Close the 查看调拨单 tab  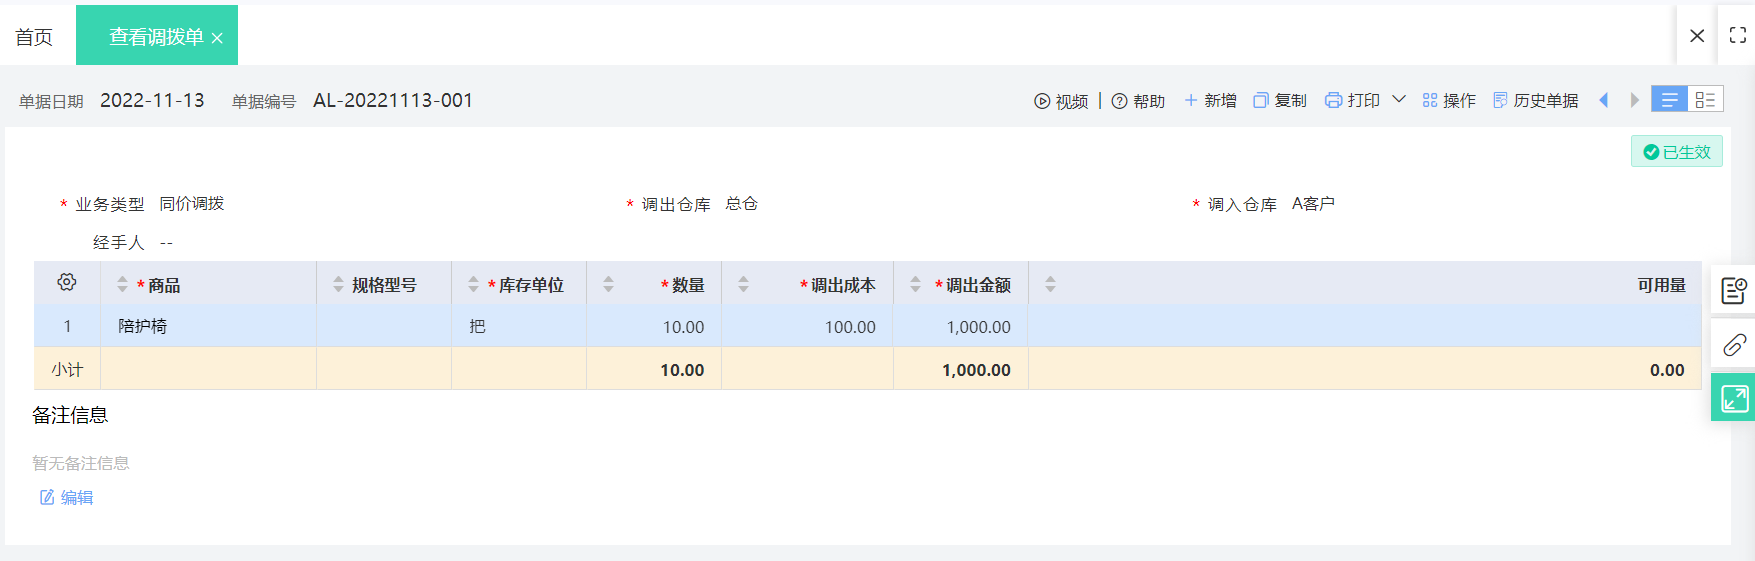click(x=217, y=38)
